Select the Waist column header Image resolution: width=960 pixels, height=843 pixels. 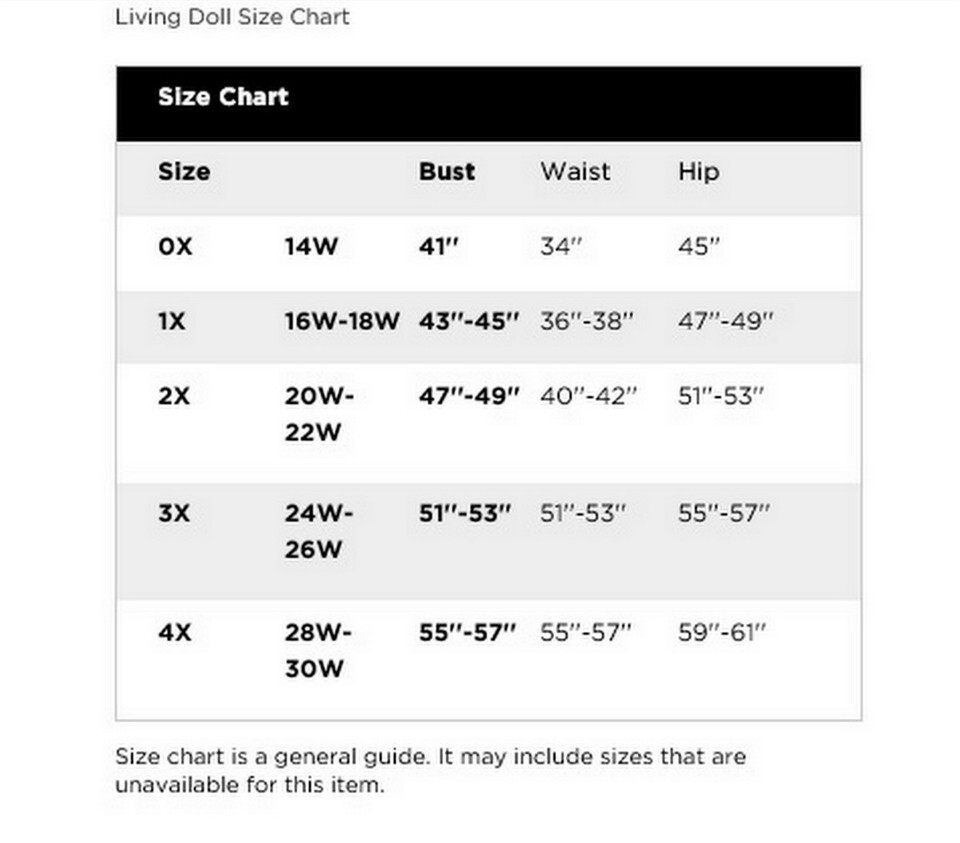pos(575,171)
